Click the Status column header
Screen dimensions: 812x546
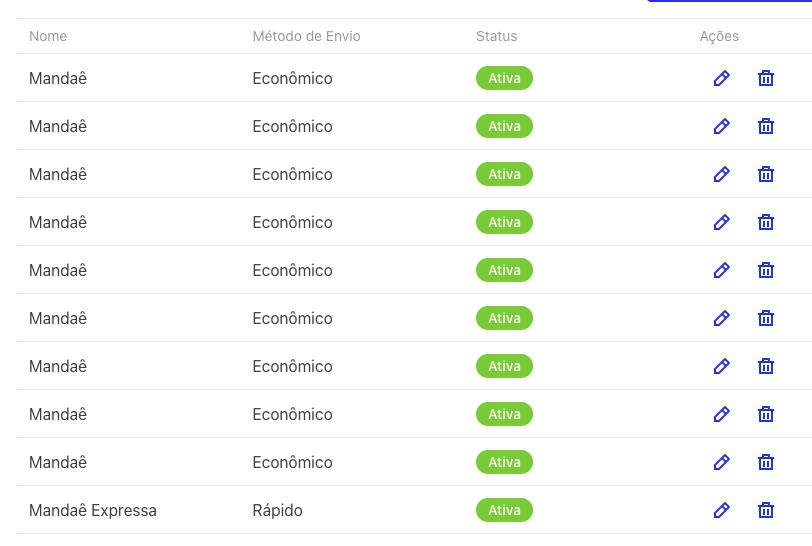point(497,36)
